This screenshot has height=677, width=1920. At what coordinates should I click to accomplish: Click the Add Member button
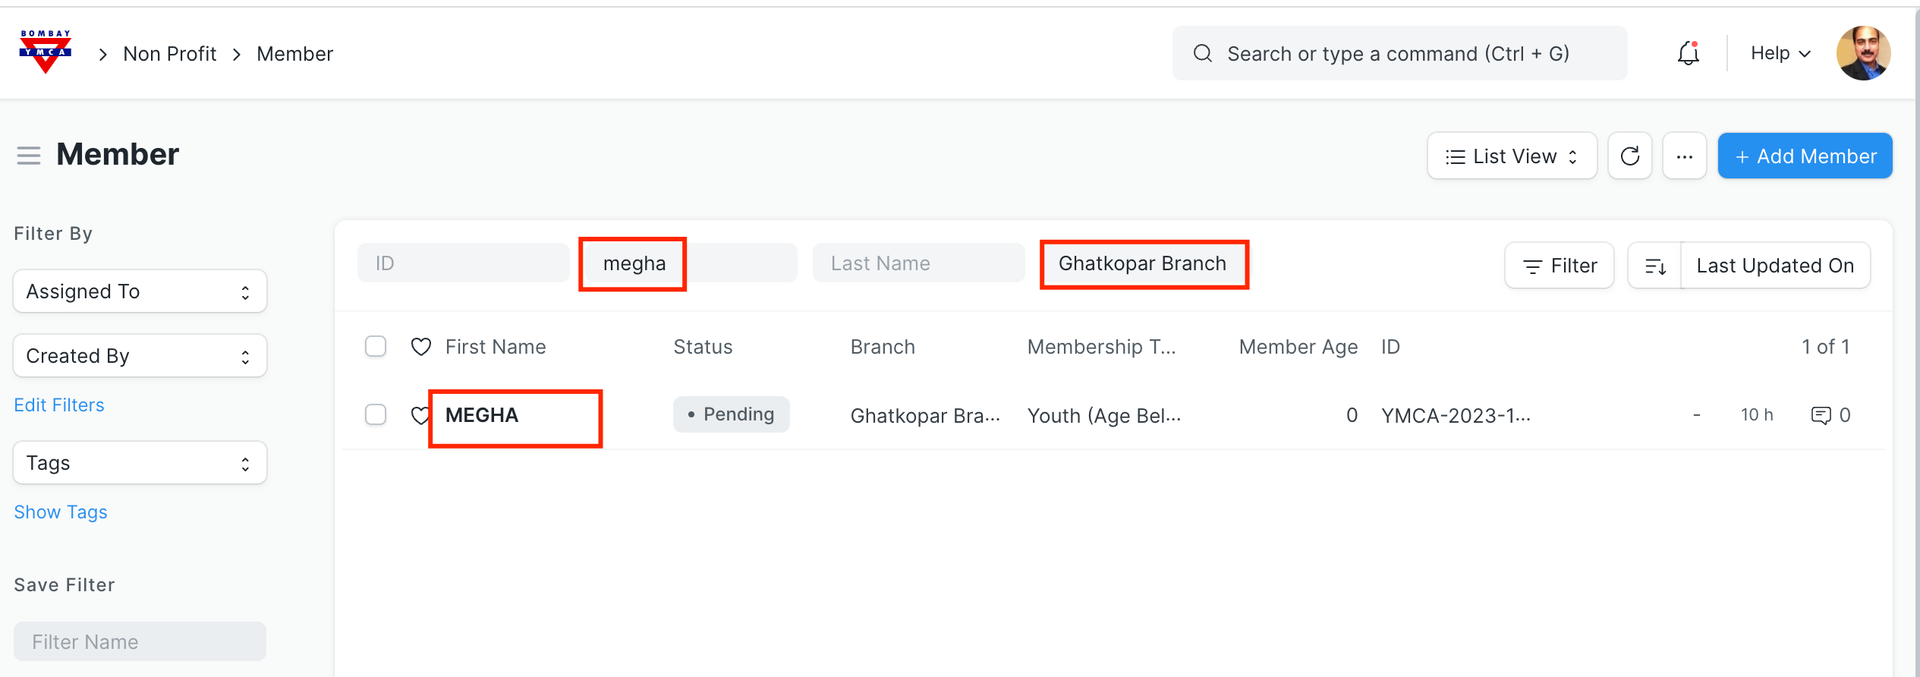coord(1804,156)
